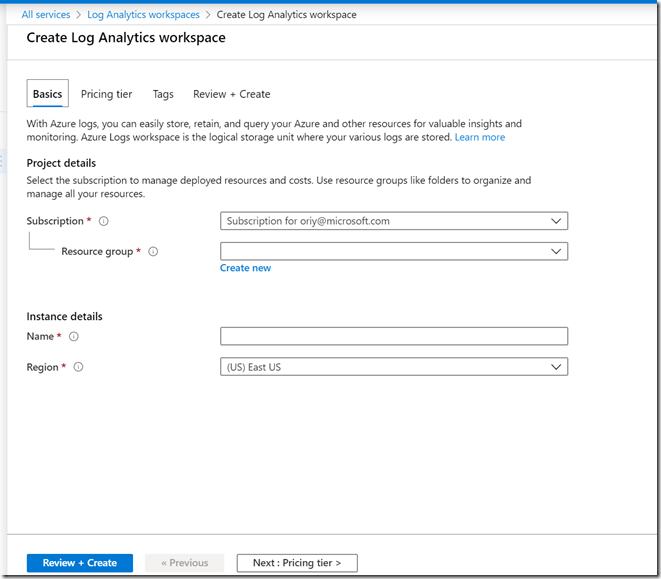Viewport: 661px width, 579px height.
Task: Navigate to Log Analytics workspaces breadcrumb
Action: pyautogui.click(x=143, y=14)
